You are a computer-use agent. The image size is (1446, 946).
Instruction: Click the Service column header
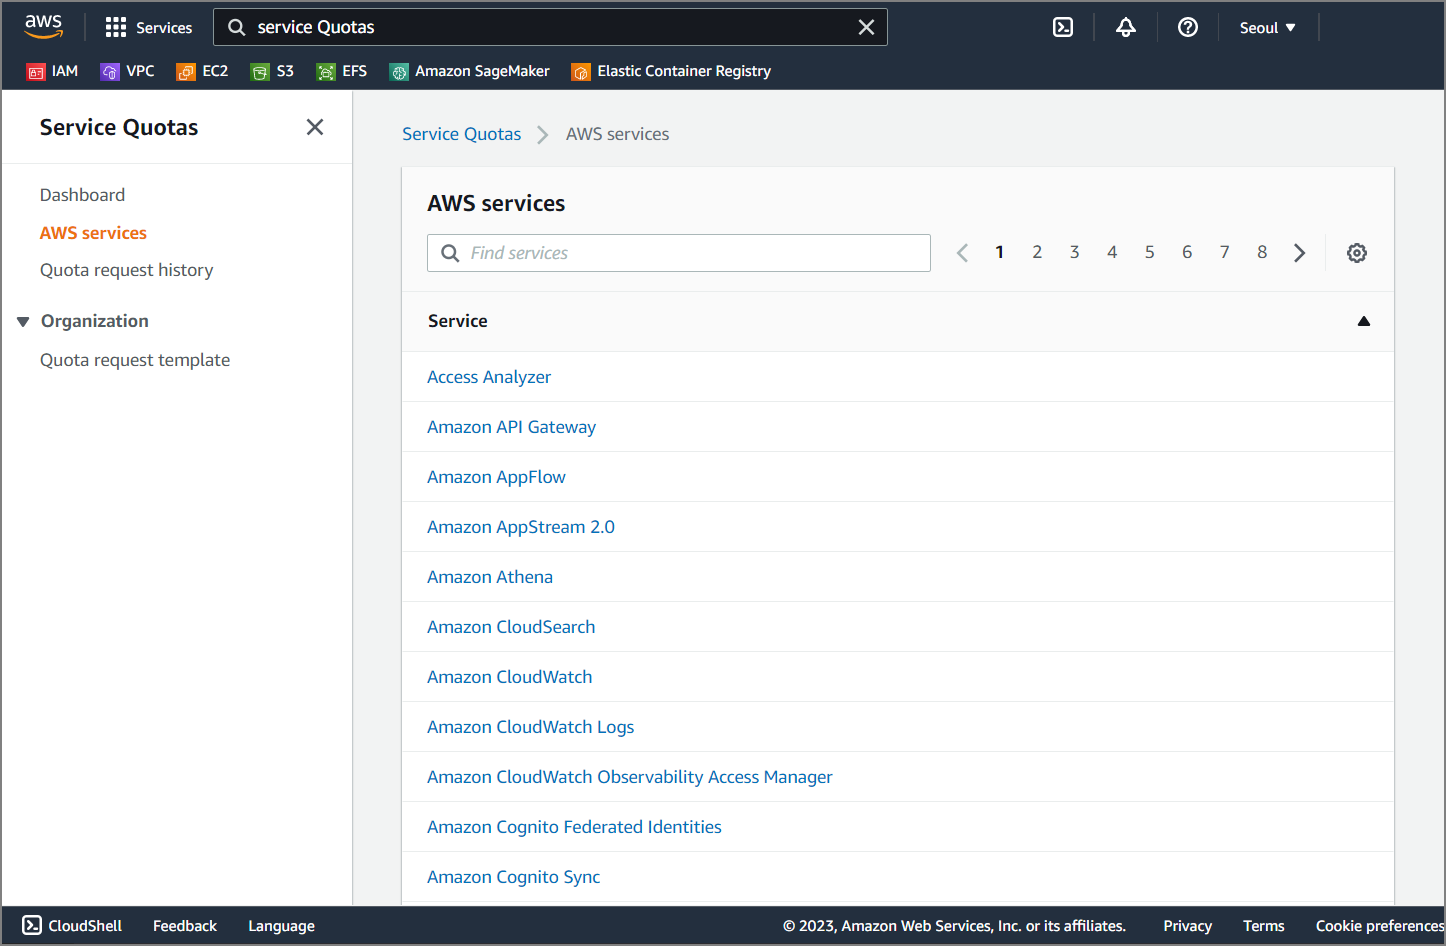pos(458,321)
